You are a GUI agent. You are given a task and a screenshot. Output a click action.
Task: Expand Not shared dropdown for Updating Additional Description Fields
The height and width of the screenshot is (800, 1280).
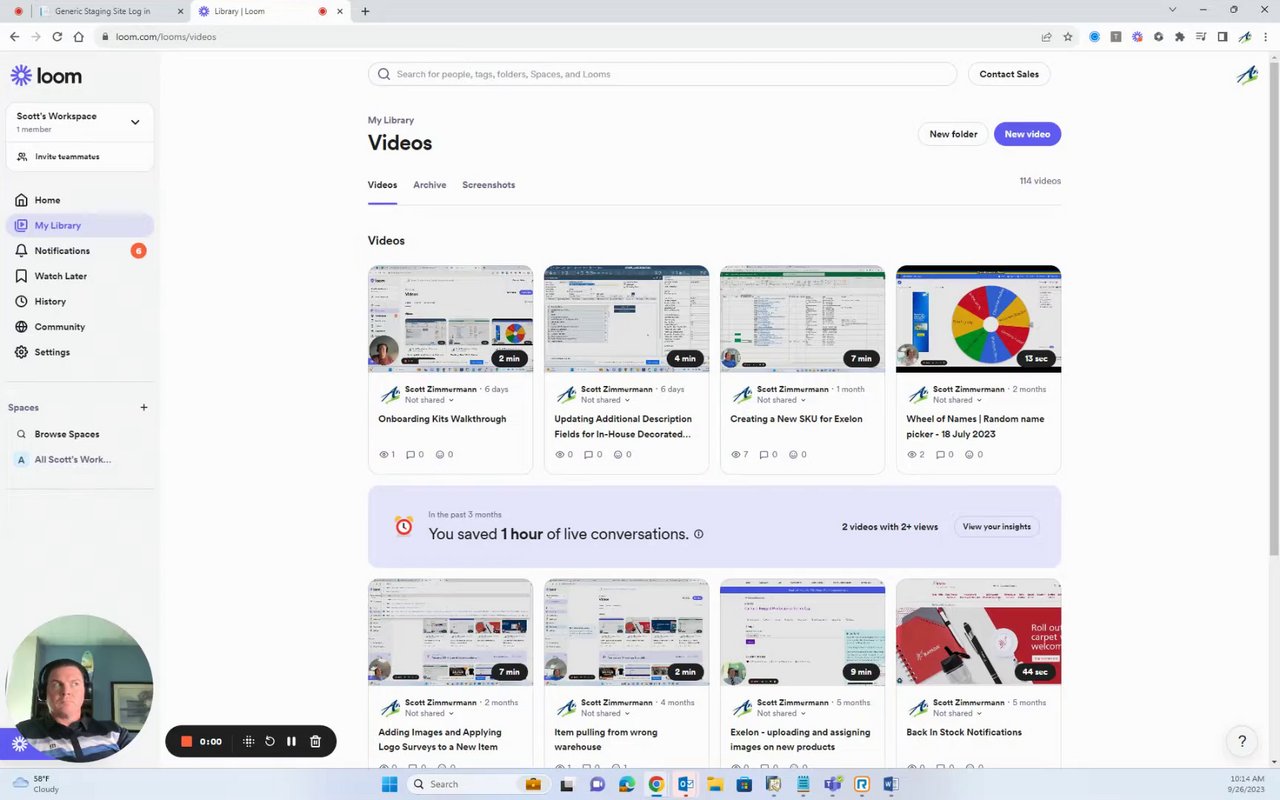[605, 400]
